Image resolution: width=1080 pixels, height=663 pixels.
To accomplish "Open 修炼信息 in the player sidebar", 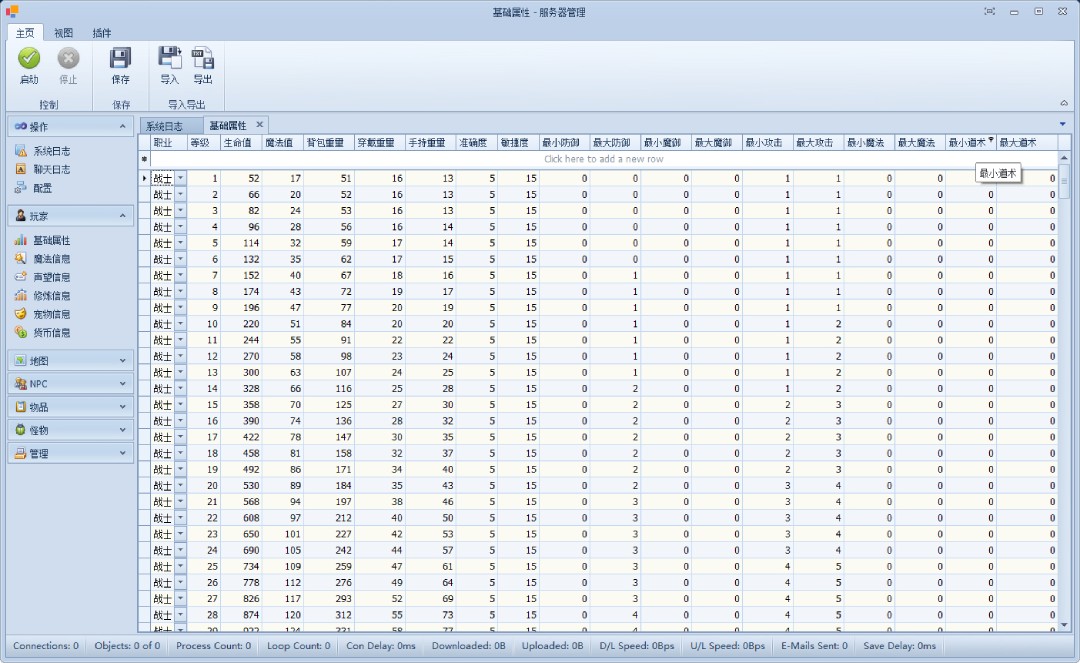I will point(51,296).
